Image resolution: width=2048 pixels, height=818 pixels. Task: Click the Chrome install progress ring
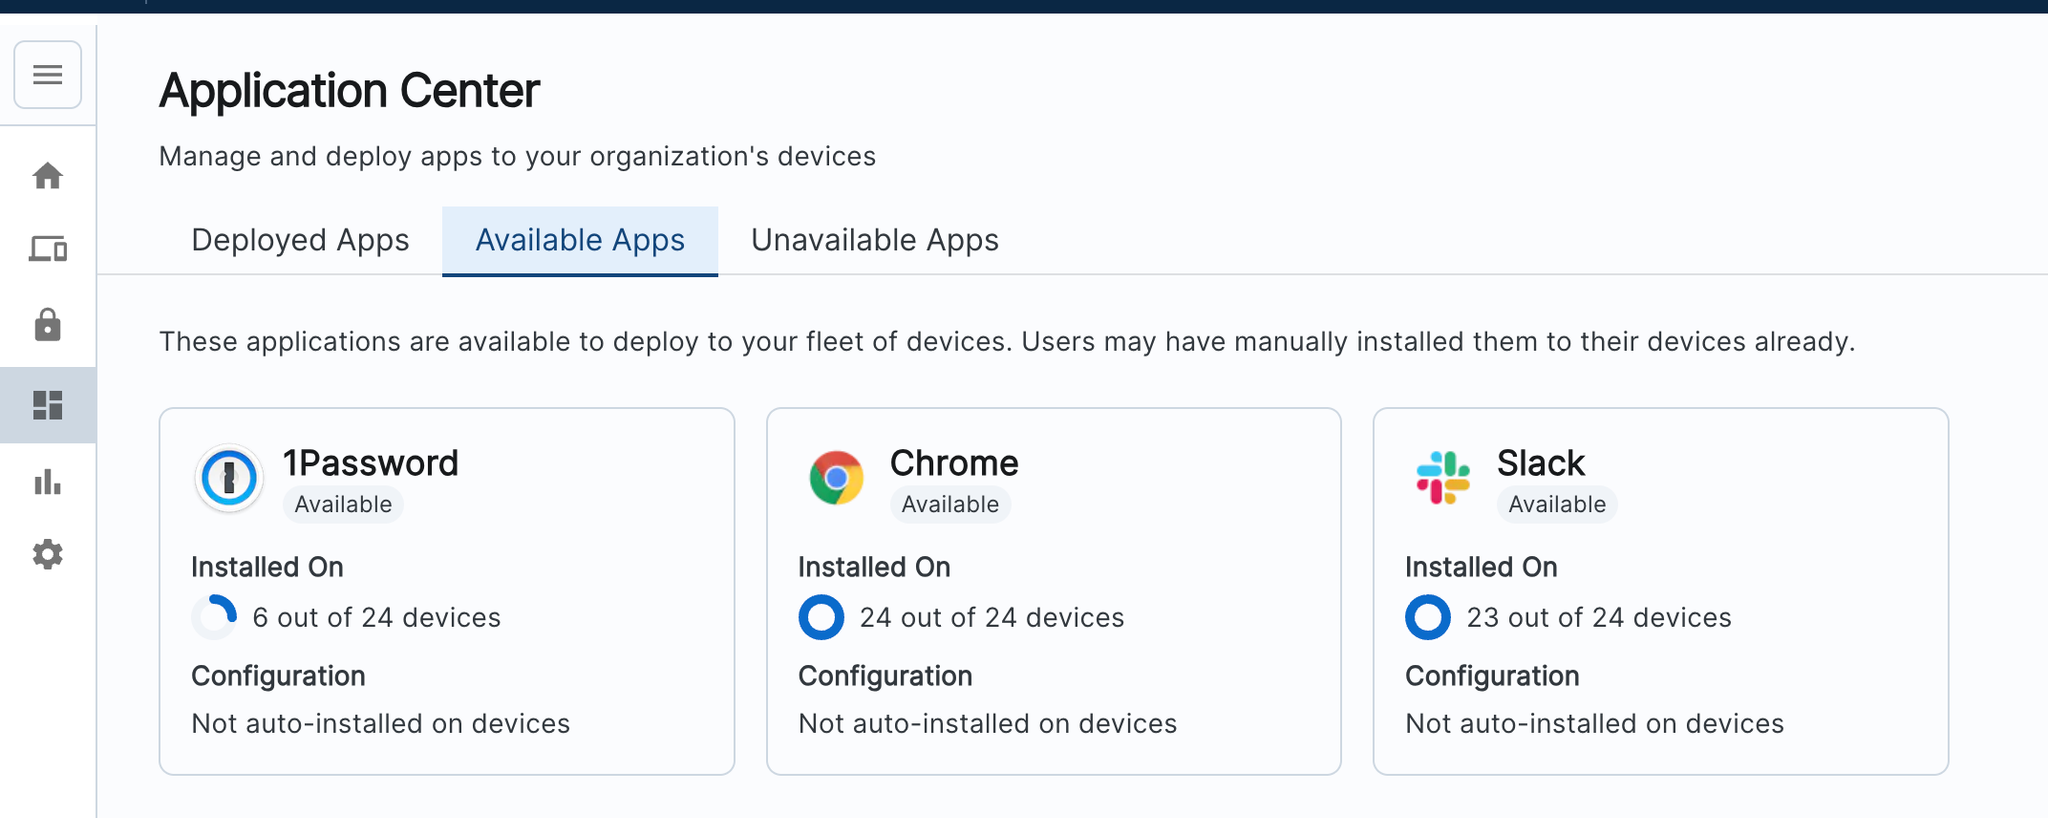tap(821, 617)
